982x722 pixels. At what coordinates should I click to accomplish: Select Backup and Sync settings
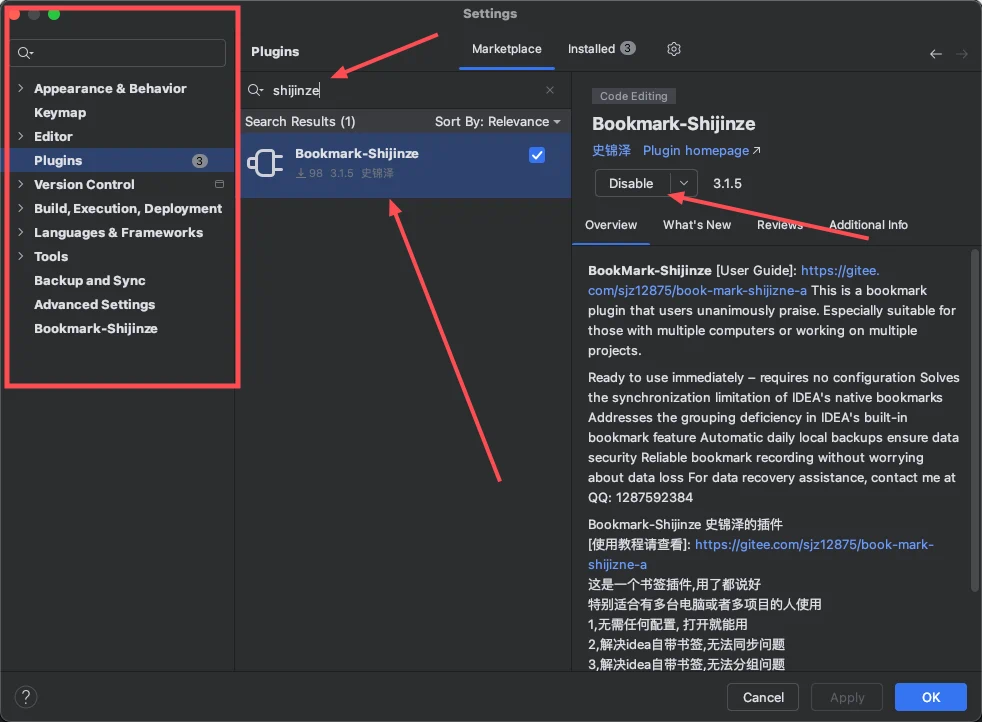click(90, 281)
